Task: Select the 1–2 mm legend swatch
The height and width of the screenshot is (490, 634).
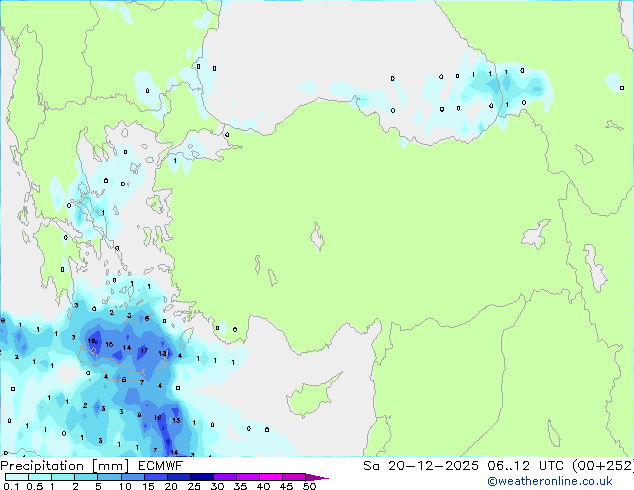Action: point(63,477)
